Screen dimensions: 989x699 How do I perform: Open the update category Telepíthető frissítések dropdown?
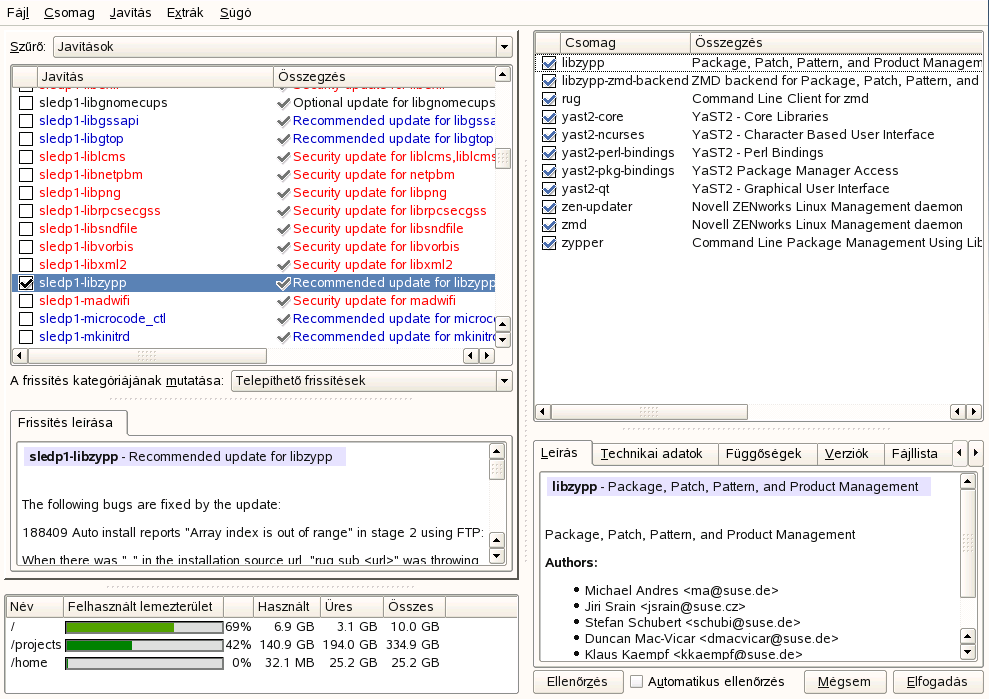coord(371,381)
